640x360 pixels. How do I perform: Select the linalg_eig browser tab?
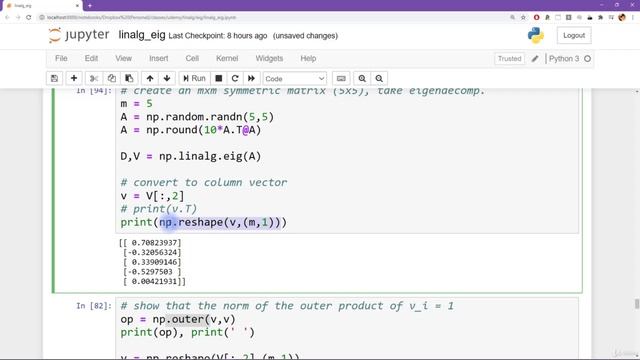click(x=41, y=6)
